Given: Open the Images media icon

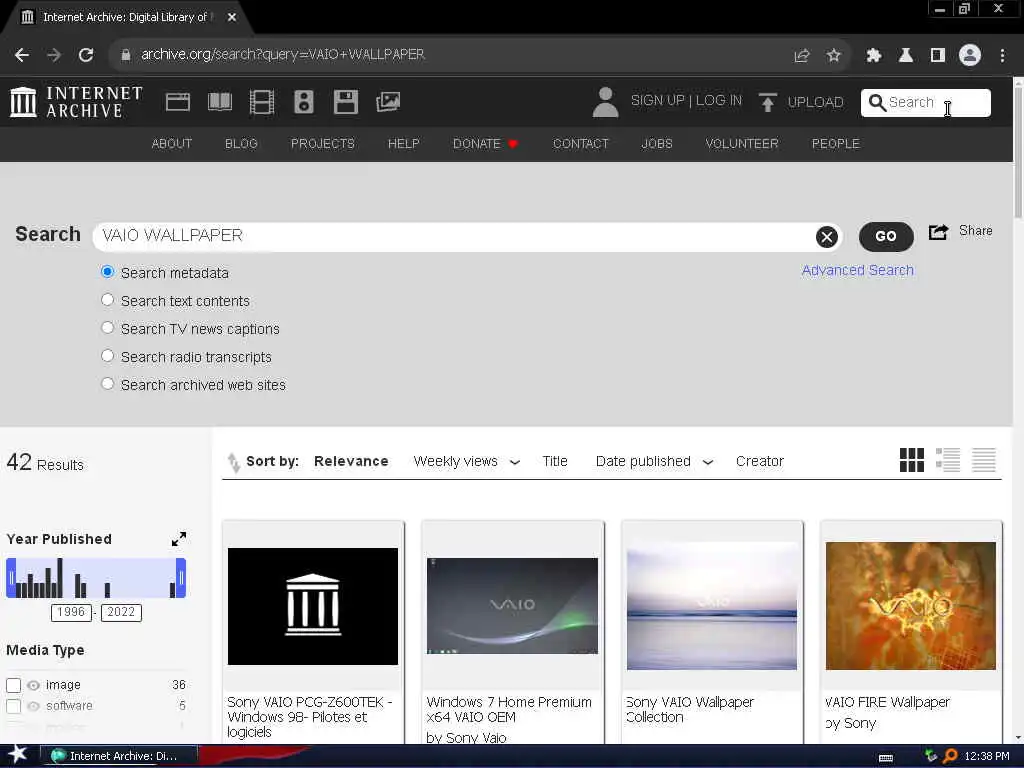Looking at the screenshot, I should tap(388, 102).
